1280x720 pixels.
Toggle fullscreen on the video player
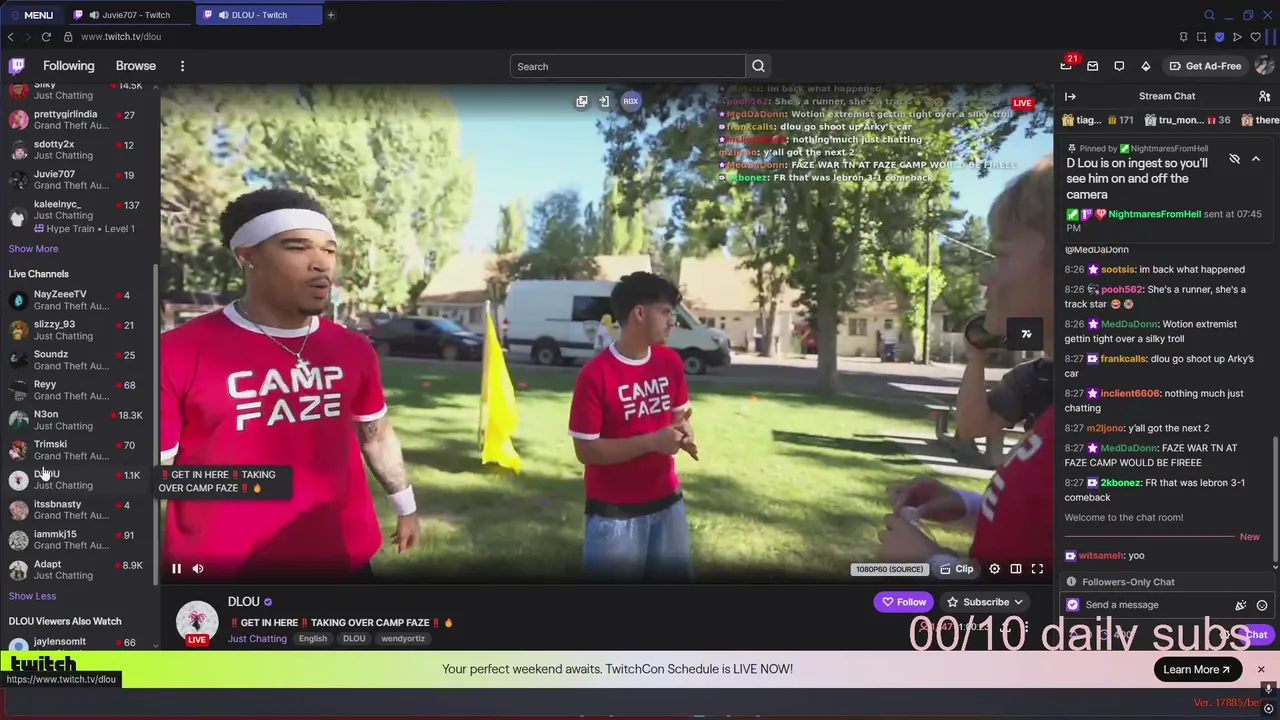pyautogui.click(x=1037, y=569)
